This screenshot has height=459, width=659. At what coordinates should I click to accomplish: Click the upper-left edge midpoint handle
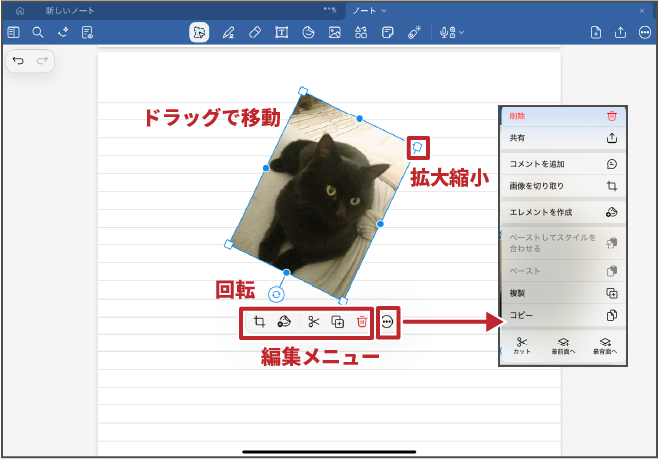tap(266, 168)
